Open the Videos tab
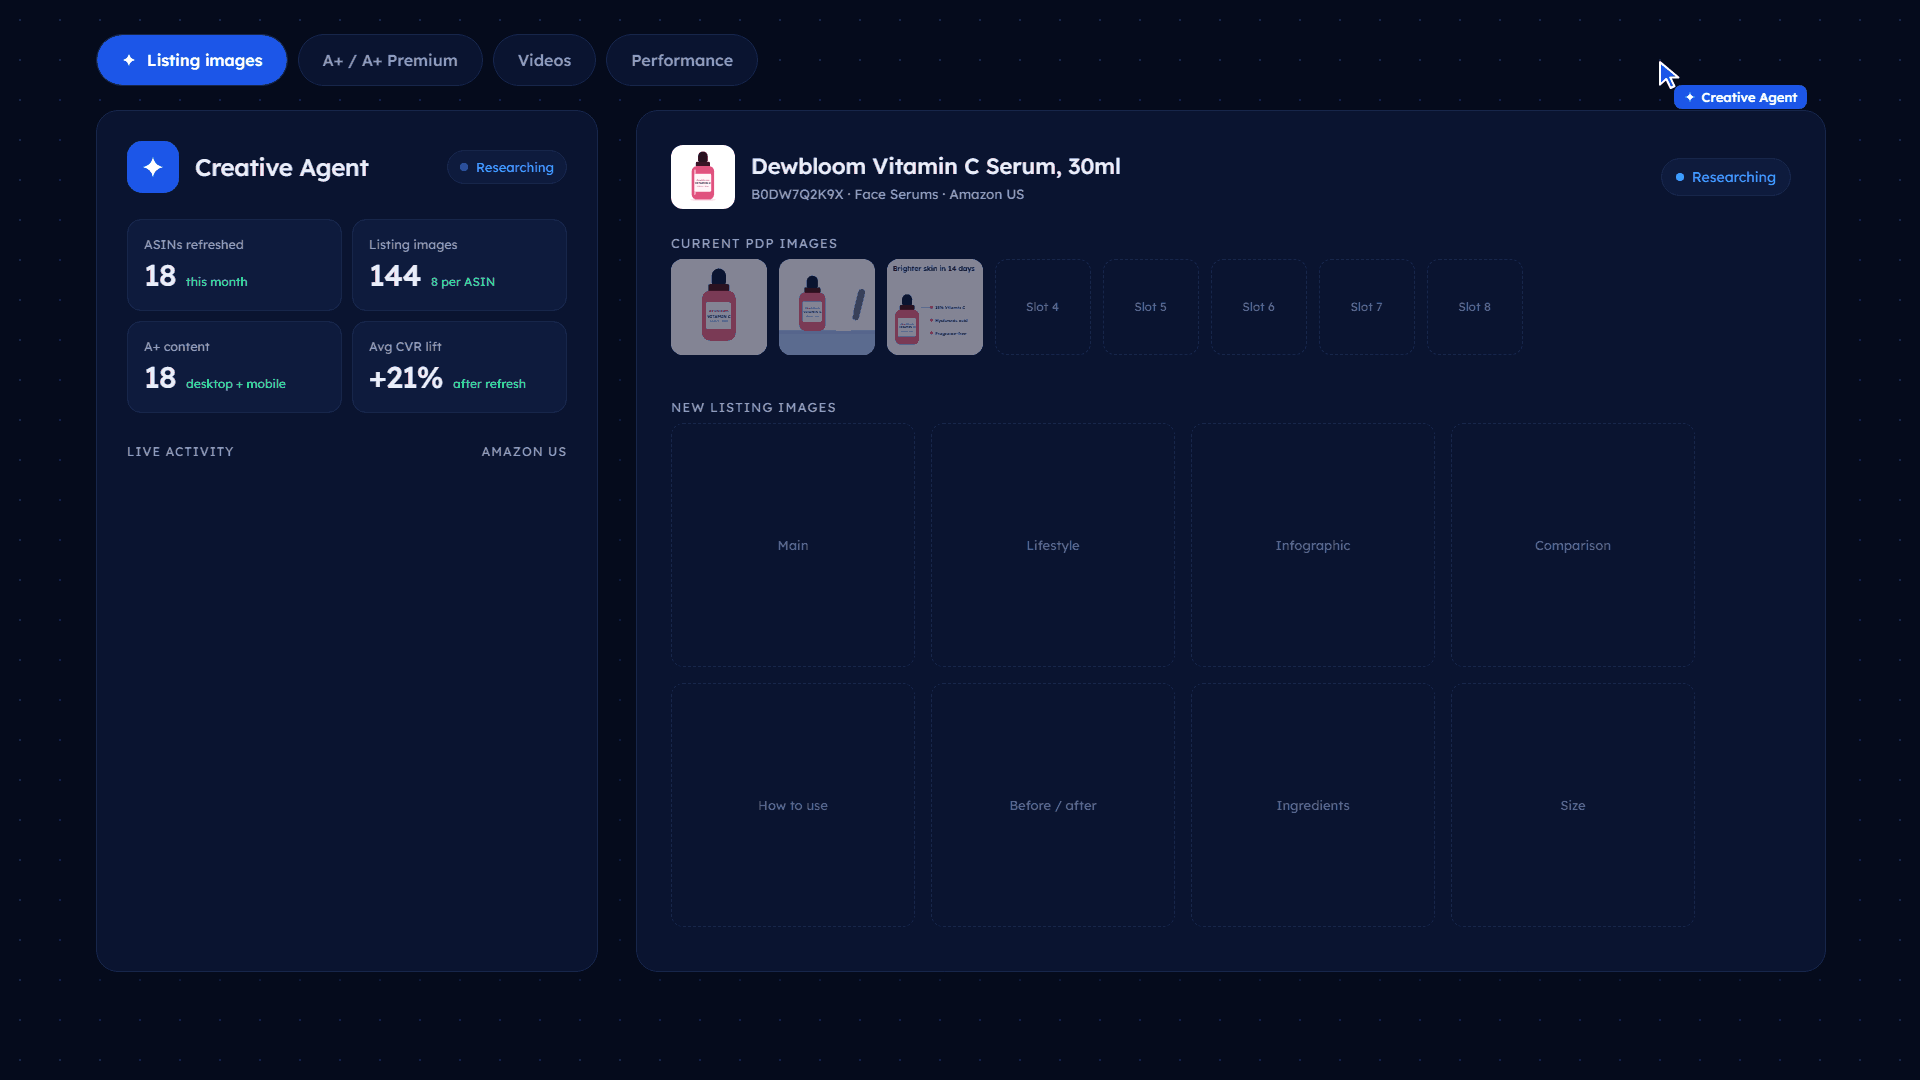This screenshot has height=1080, width=1920. [544, 60]
